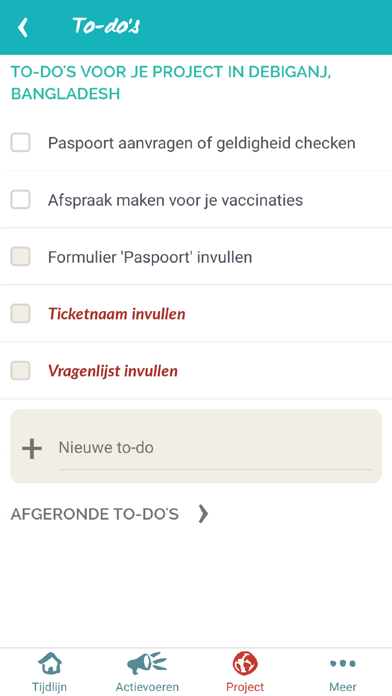Go to the Actievoeren tab label
The image size is (392, 696).
pyautogui.click(x=147, y=687)
